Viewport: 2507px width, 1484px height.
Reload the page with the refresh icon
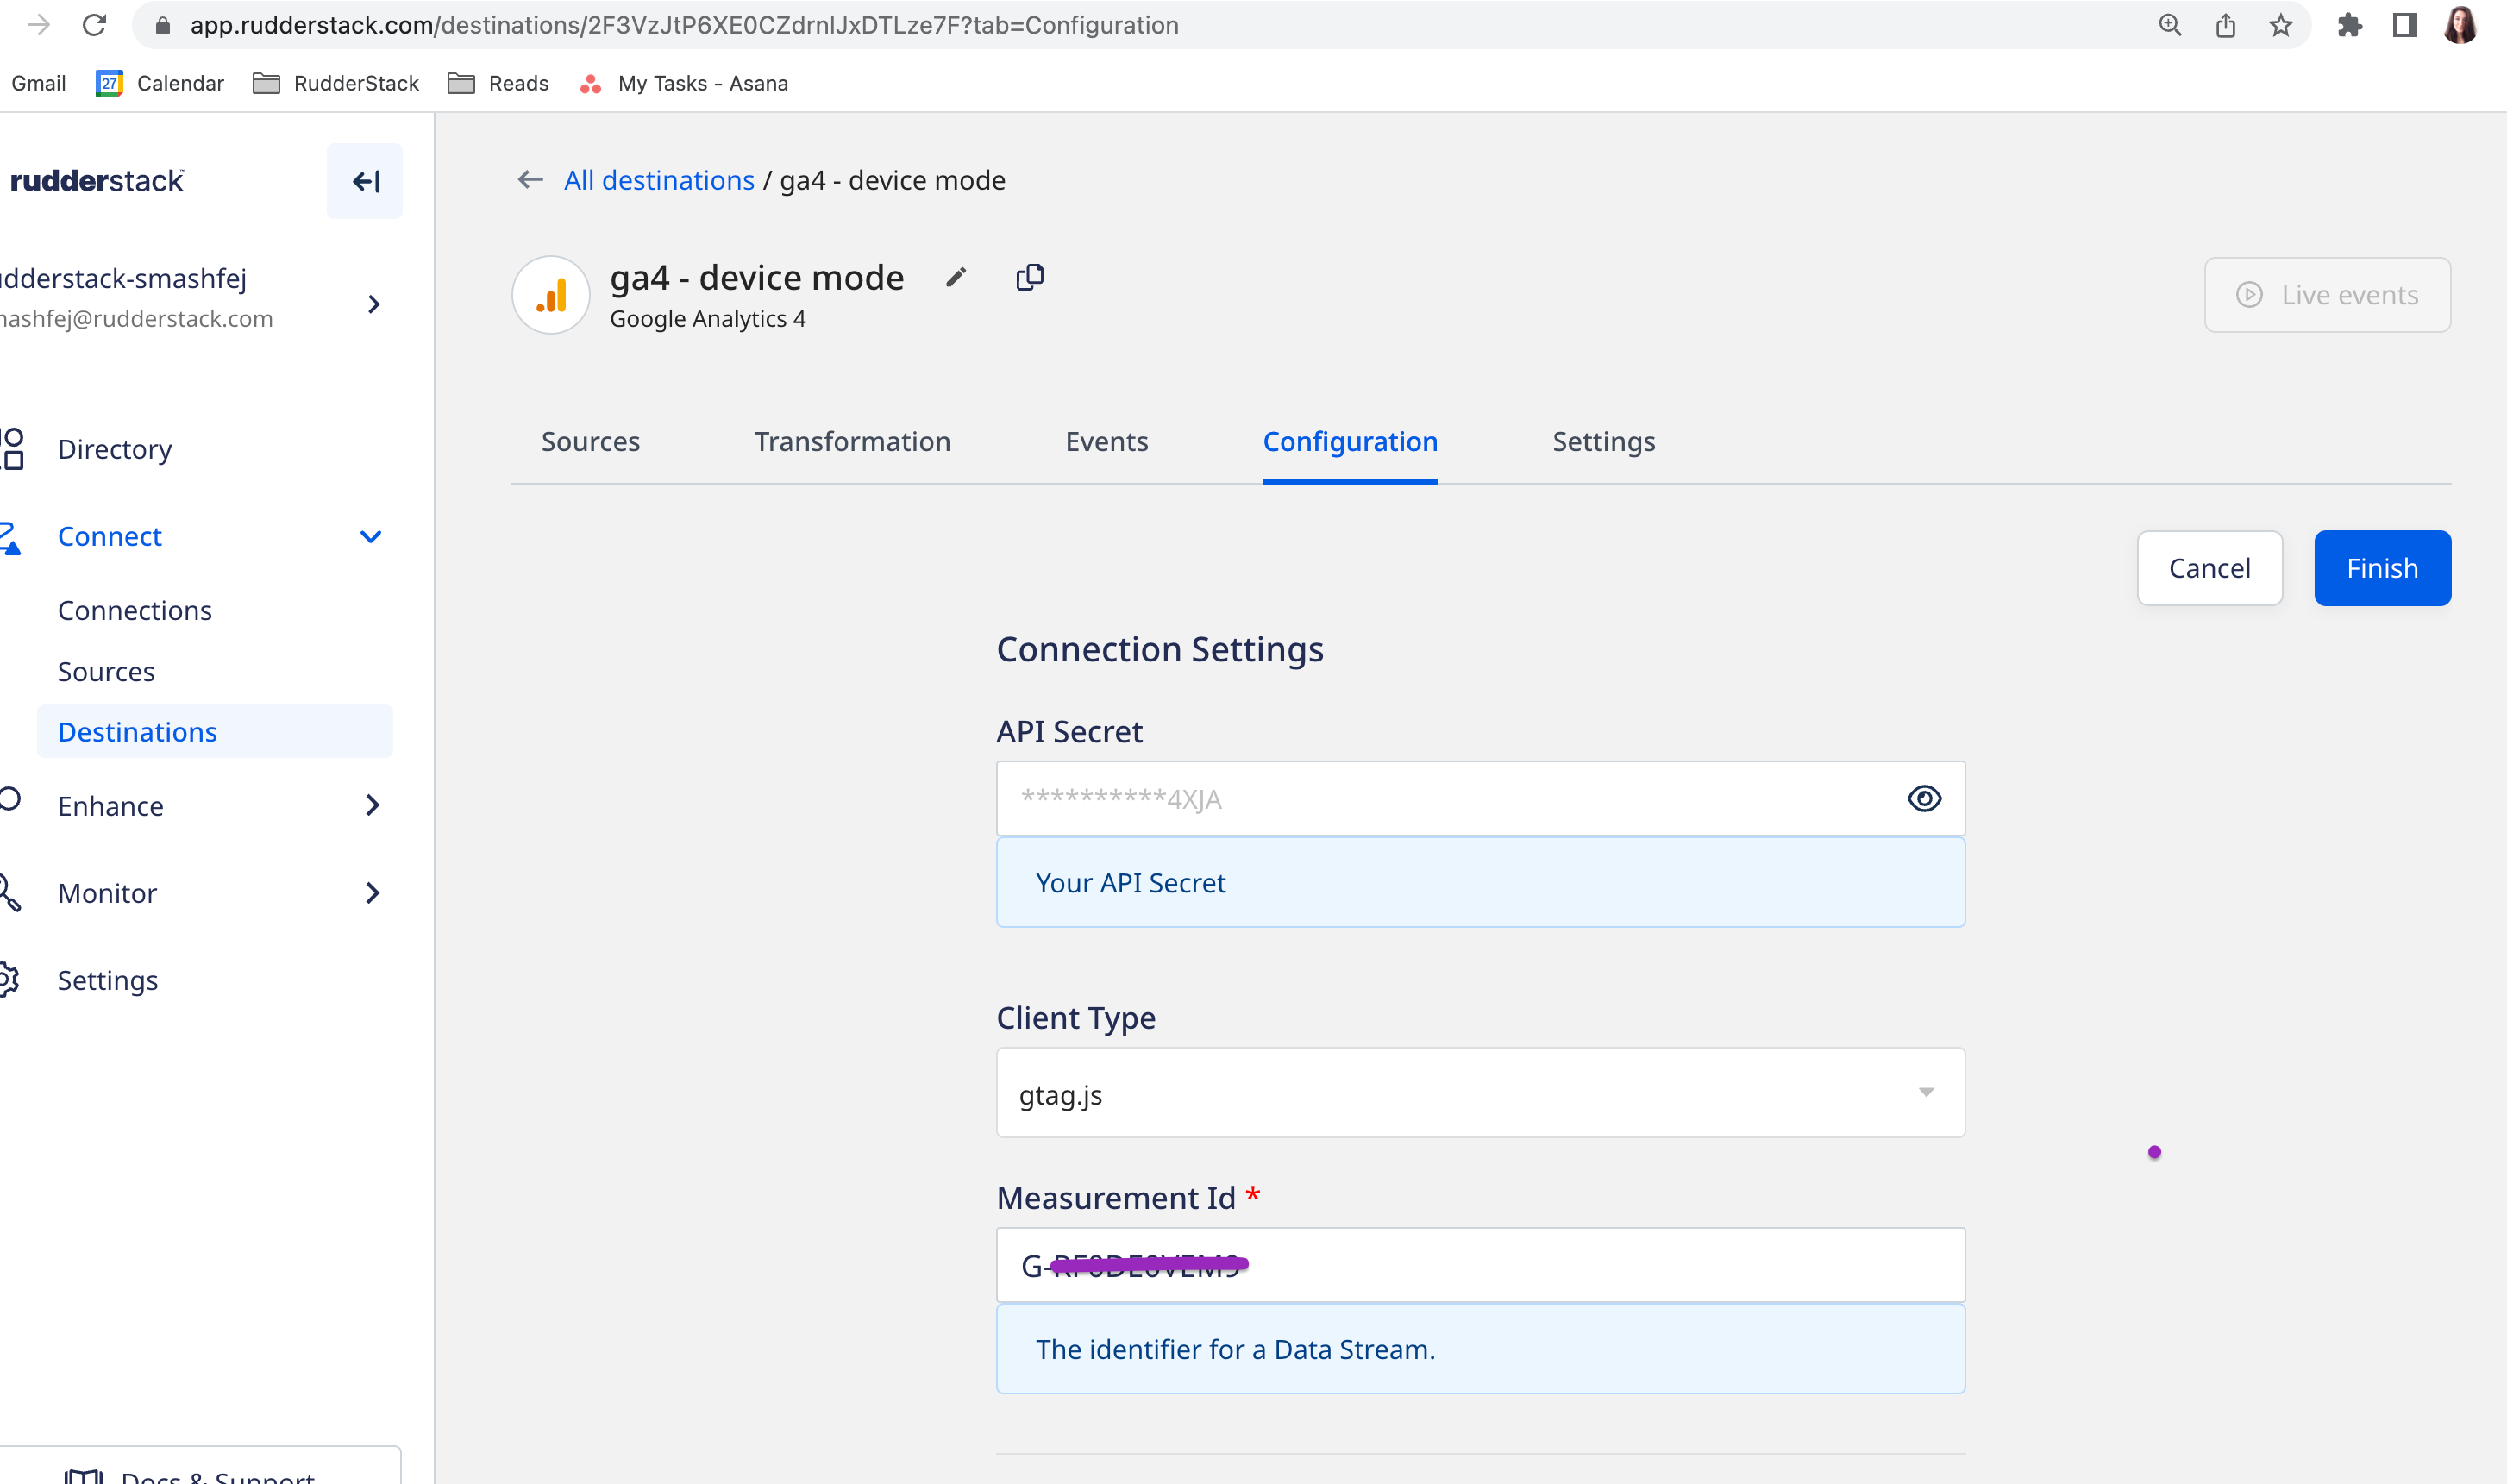[94, 25]
